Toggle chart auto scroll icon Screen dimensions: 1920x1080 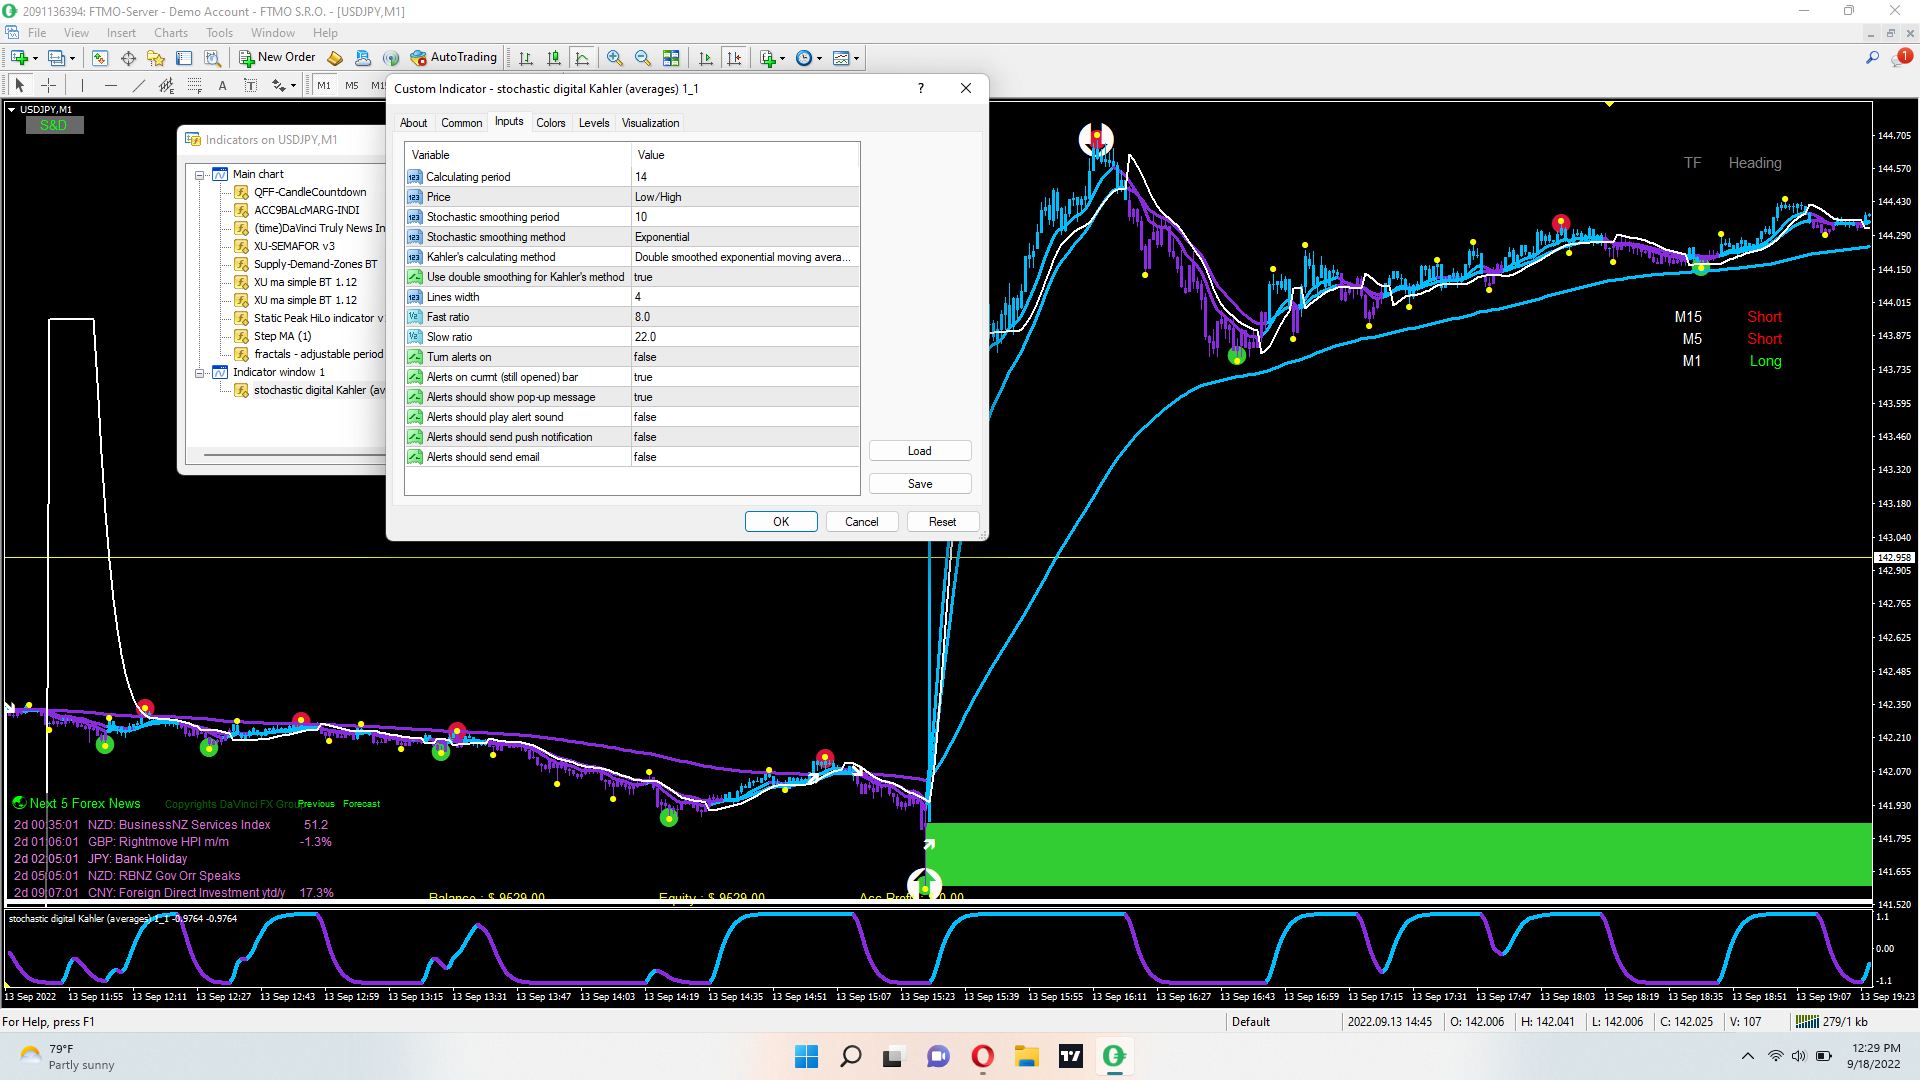[706, 58]
